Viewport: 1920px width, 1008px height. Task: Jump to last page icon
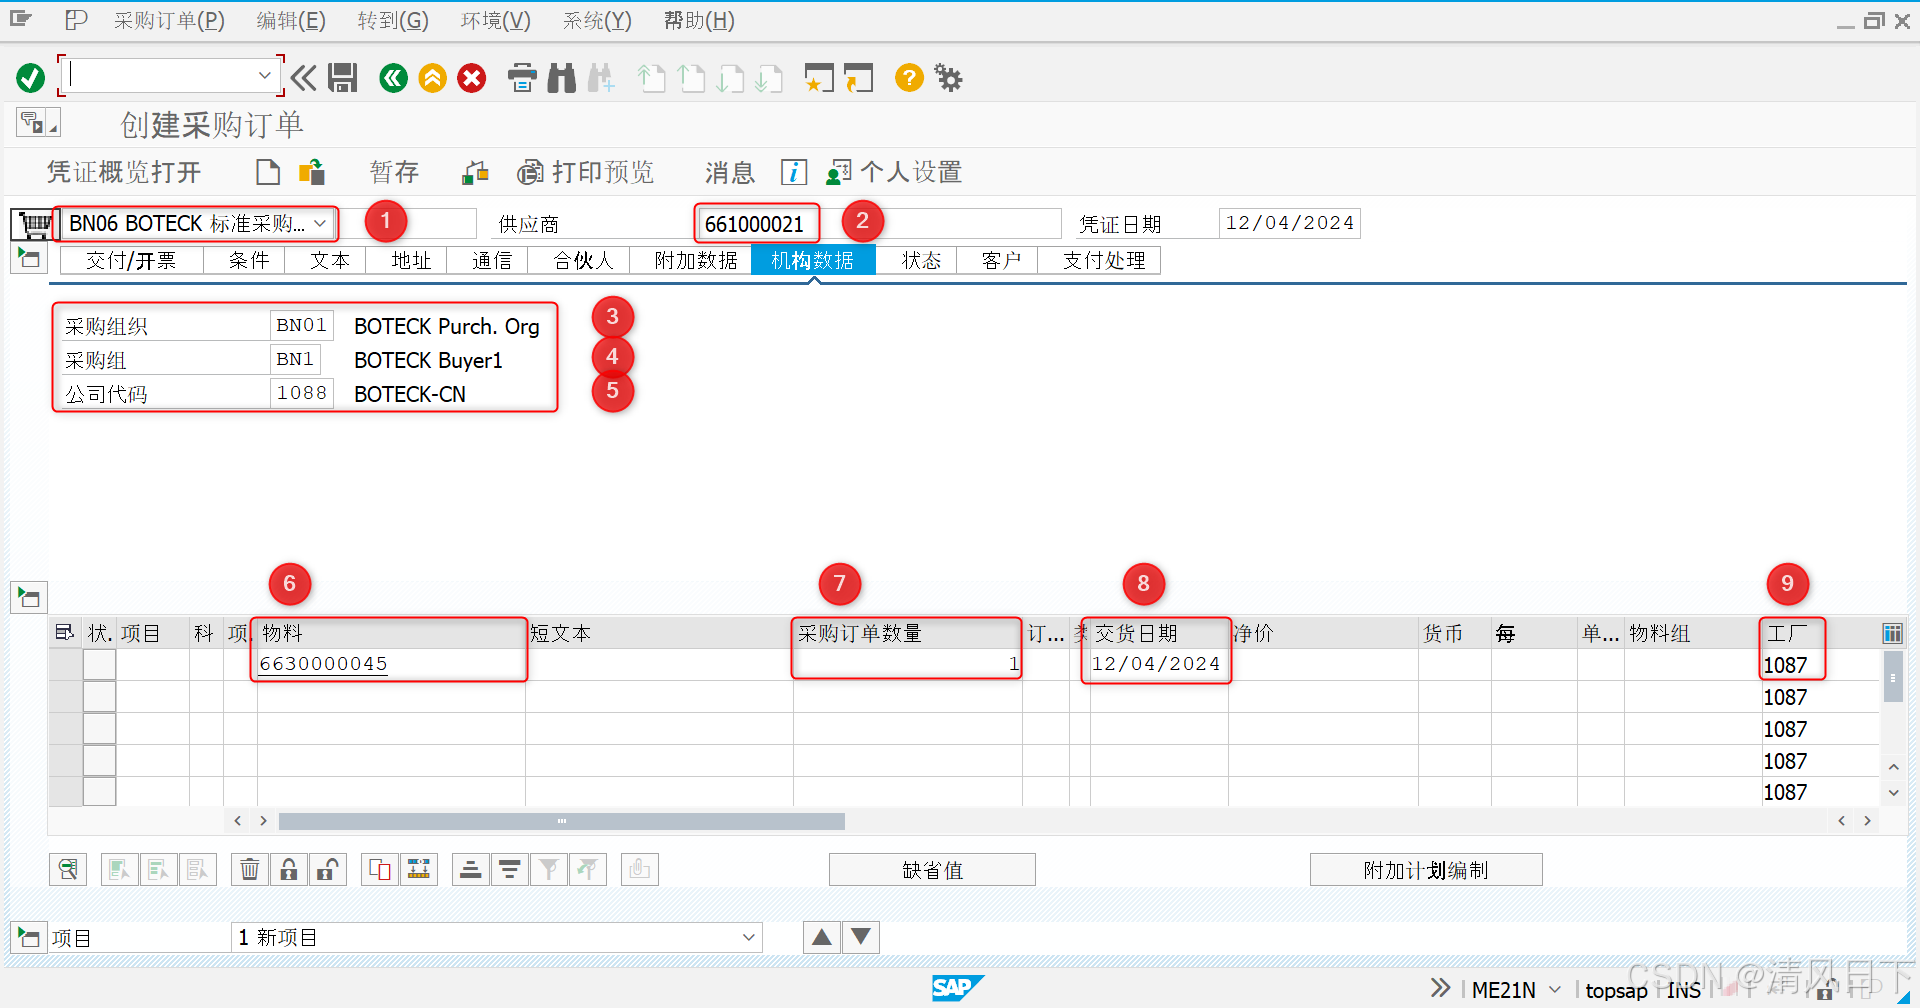(x=769, y=78)
